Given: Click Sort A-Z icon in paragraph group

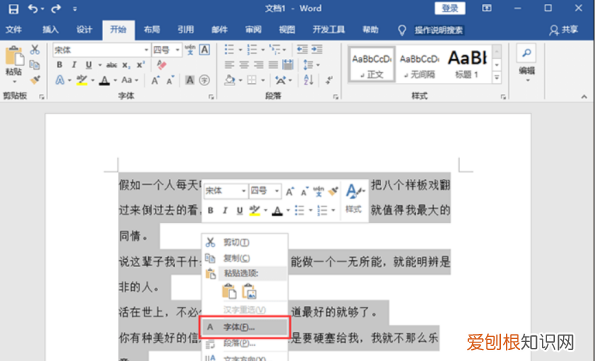Looking at the screenshot, I should tap(308, 80).
